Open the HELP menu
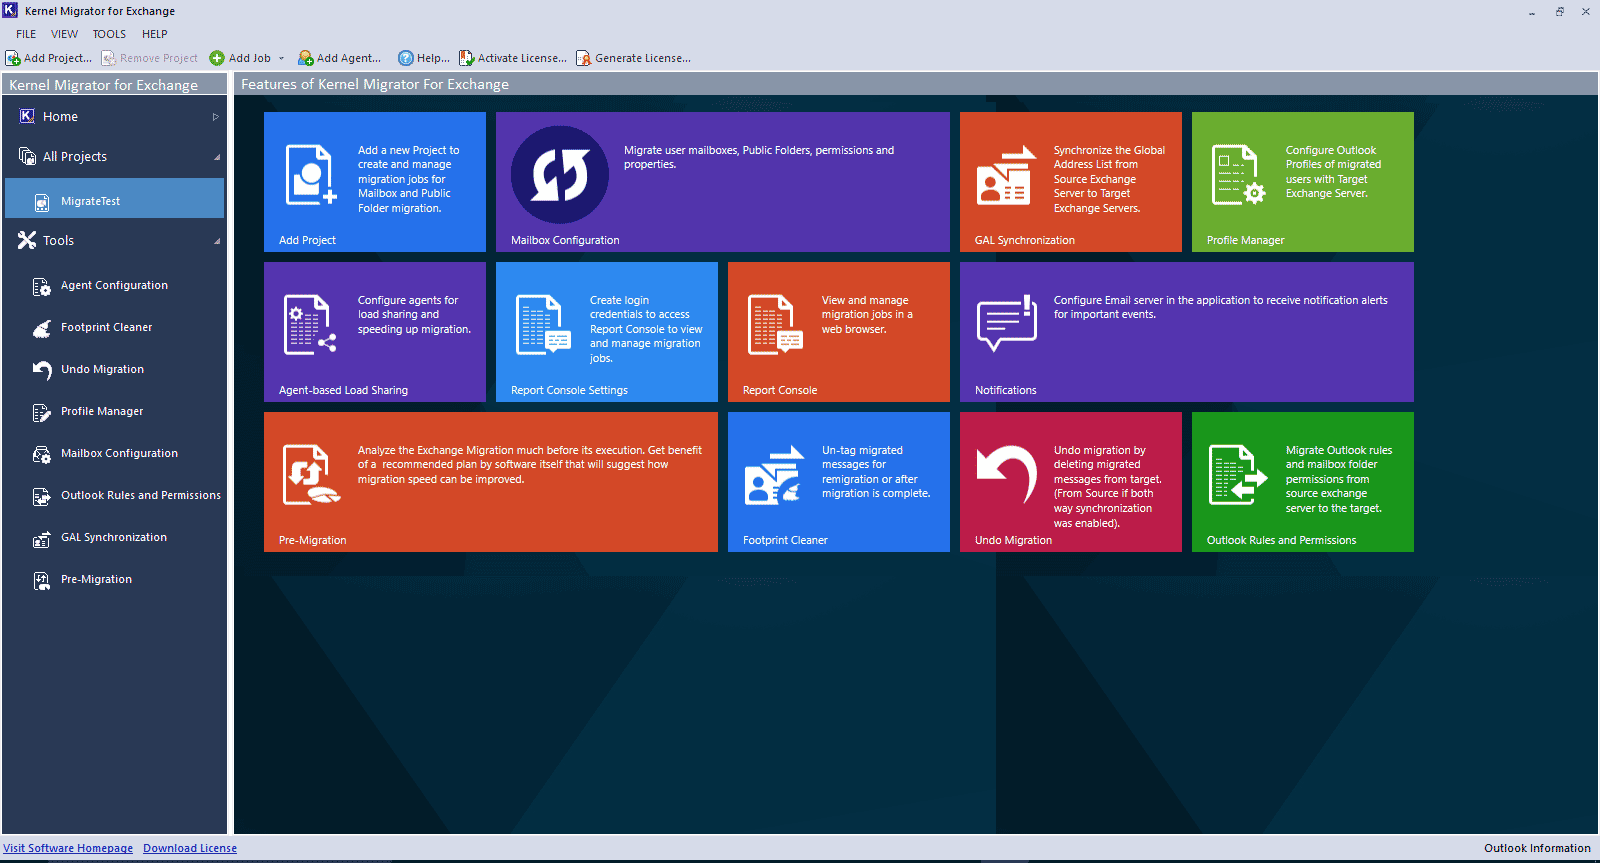Image resolution: width=1600 pixels, height=863 pixels. click(155, 34)
